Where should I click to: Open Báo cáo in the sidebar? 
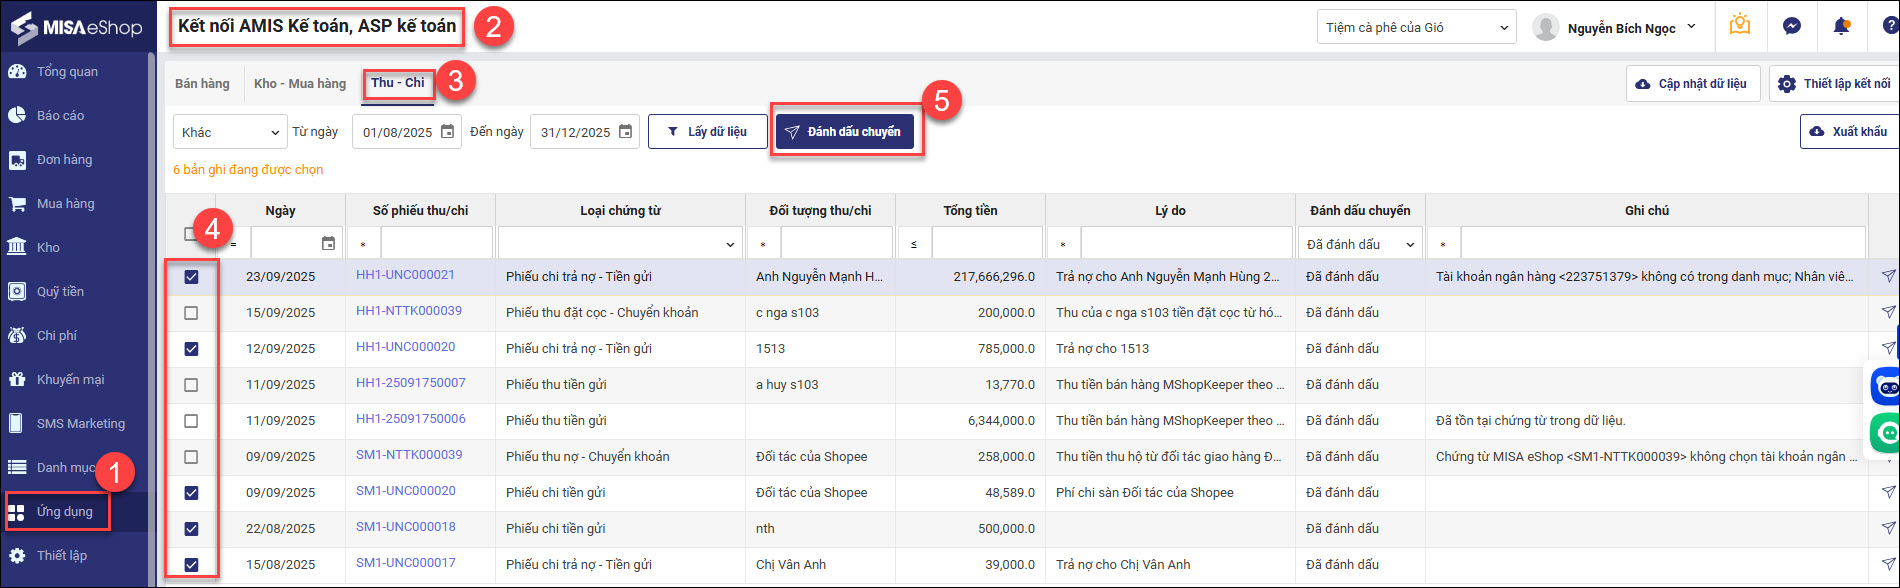[x=60, y=116]
